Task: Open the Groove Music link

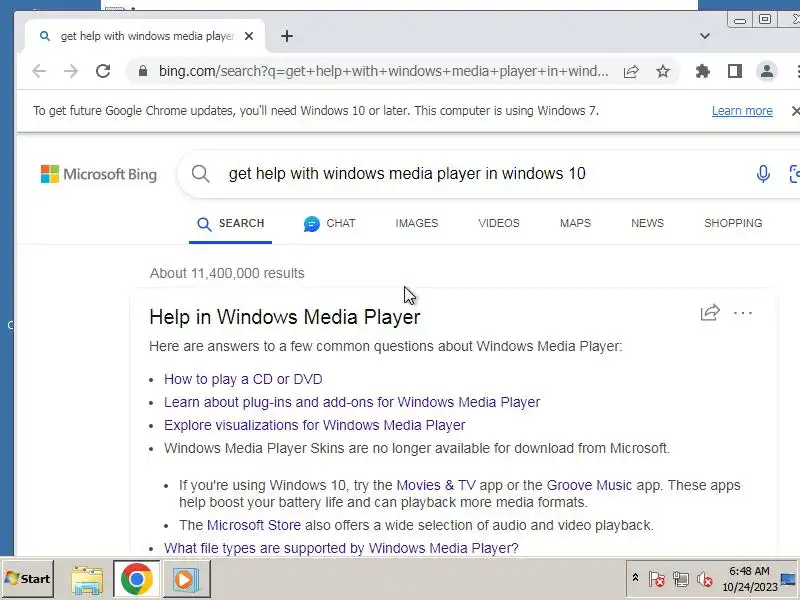Action: pos(589,485)
